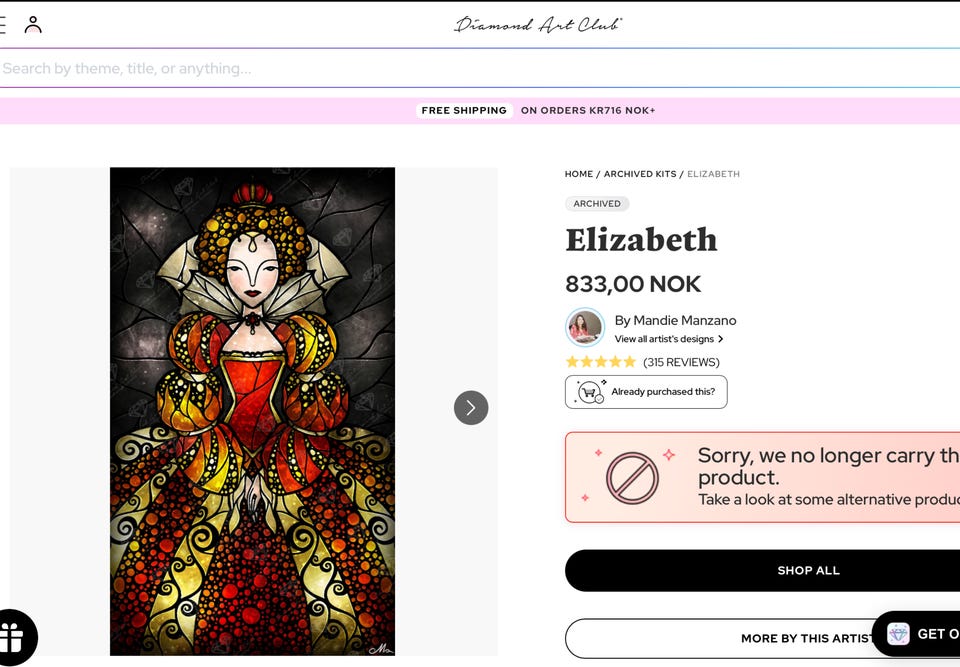The height and width of the screenshot is (667, 960).
Task: Open Mandie Manzano artist avatar
Action: [585, 328]
